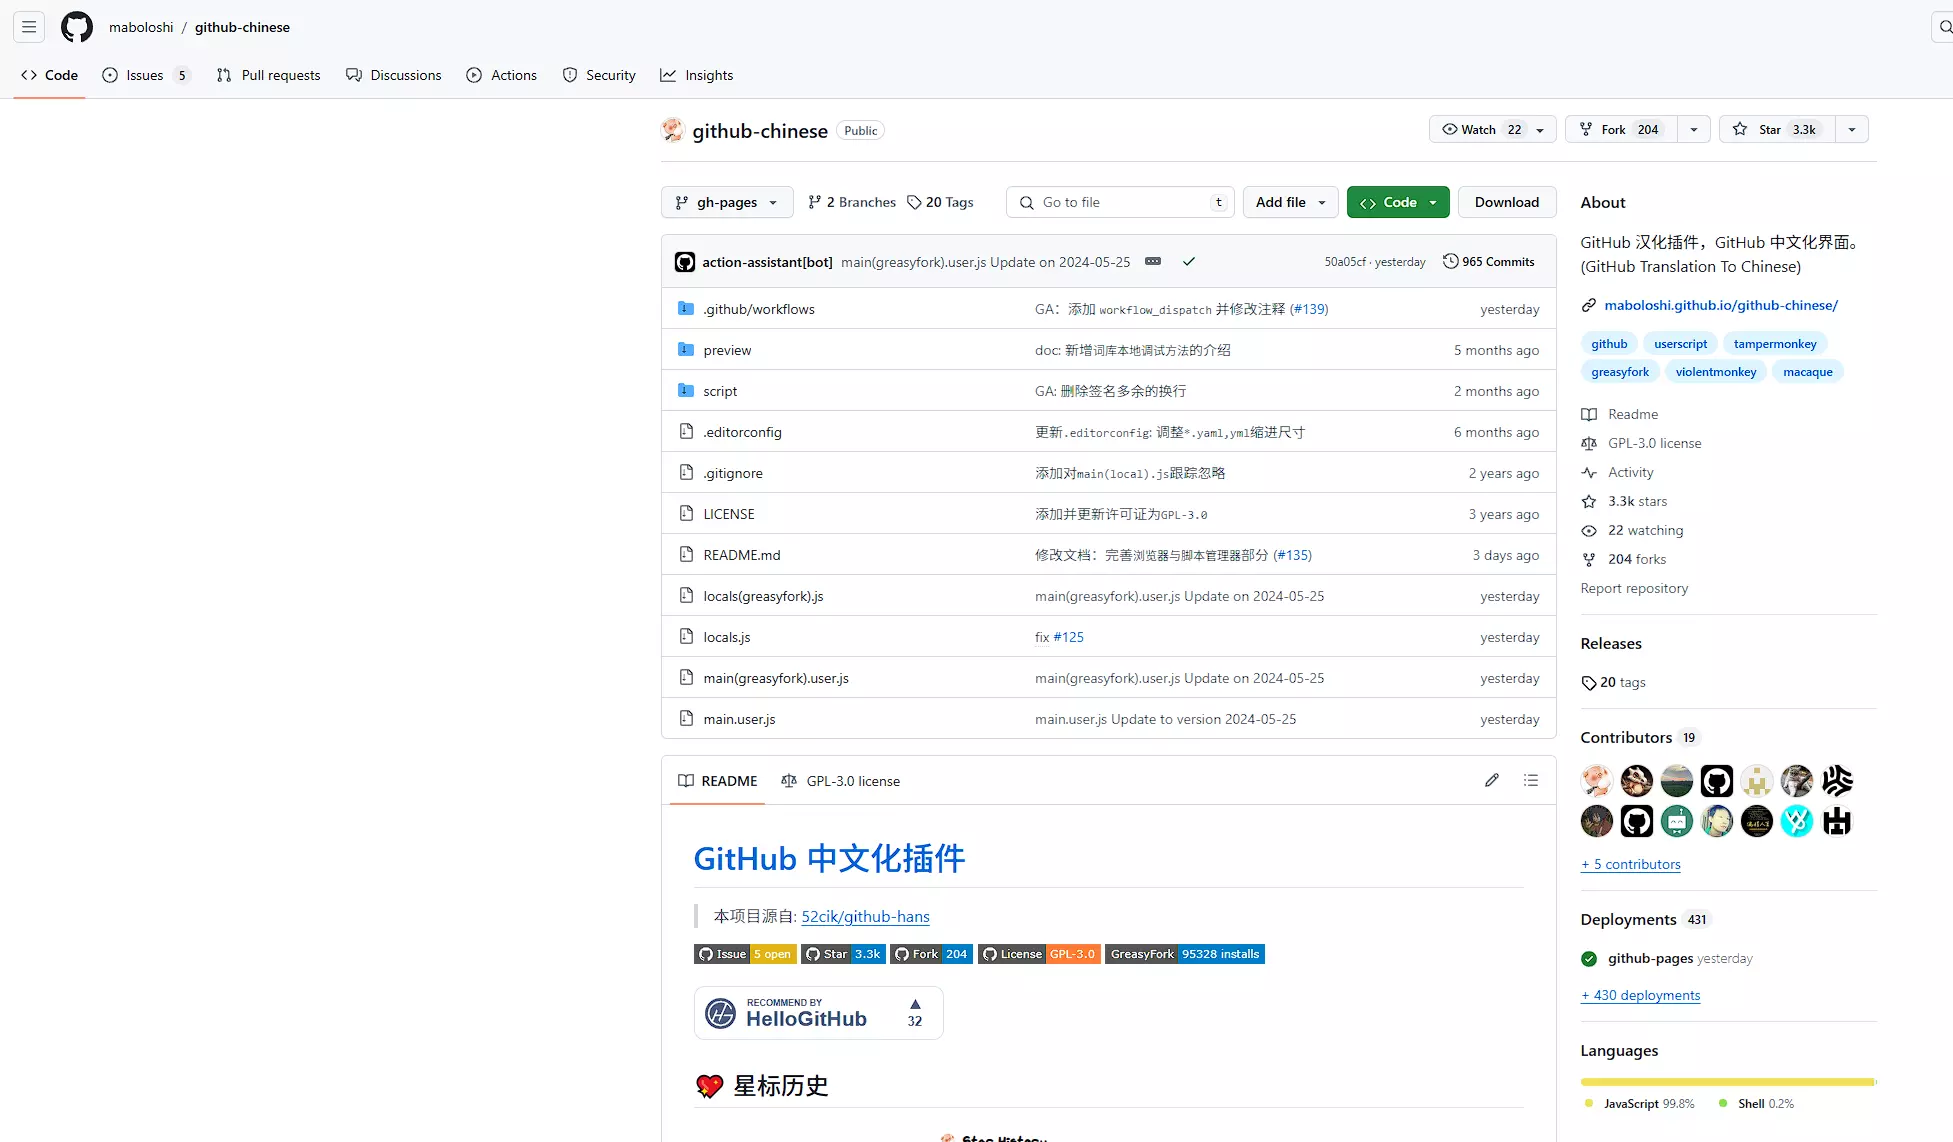This screenshot has width=1953, height=1142.
Task: Click the README edit pencil icon
Action: (x=1491, y=780)
